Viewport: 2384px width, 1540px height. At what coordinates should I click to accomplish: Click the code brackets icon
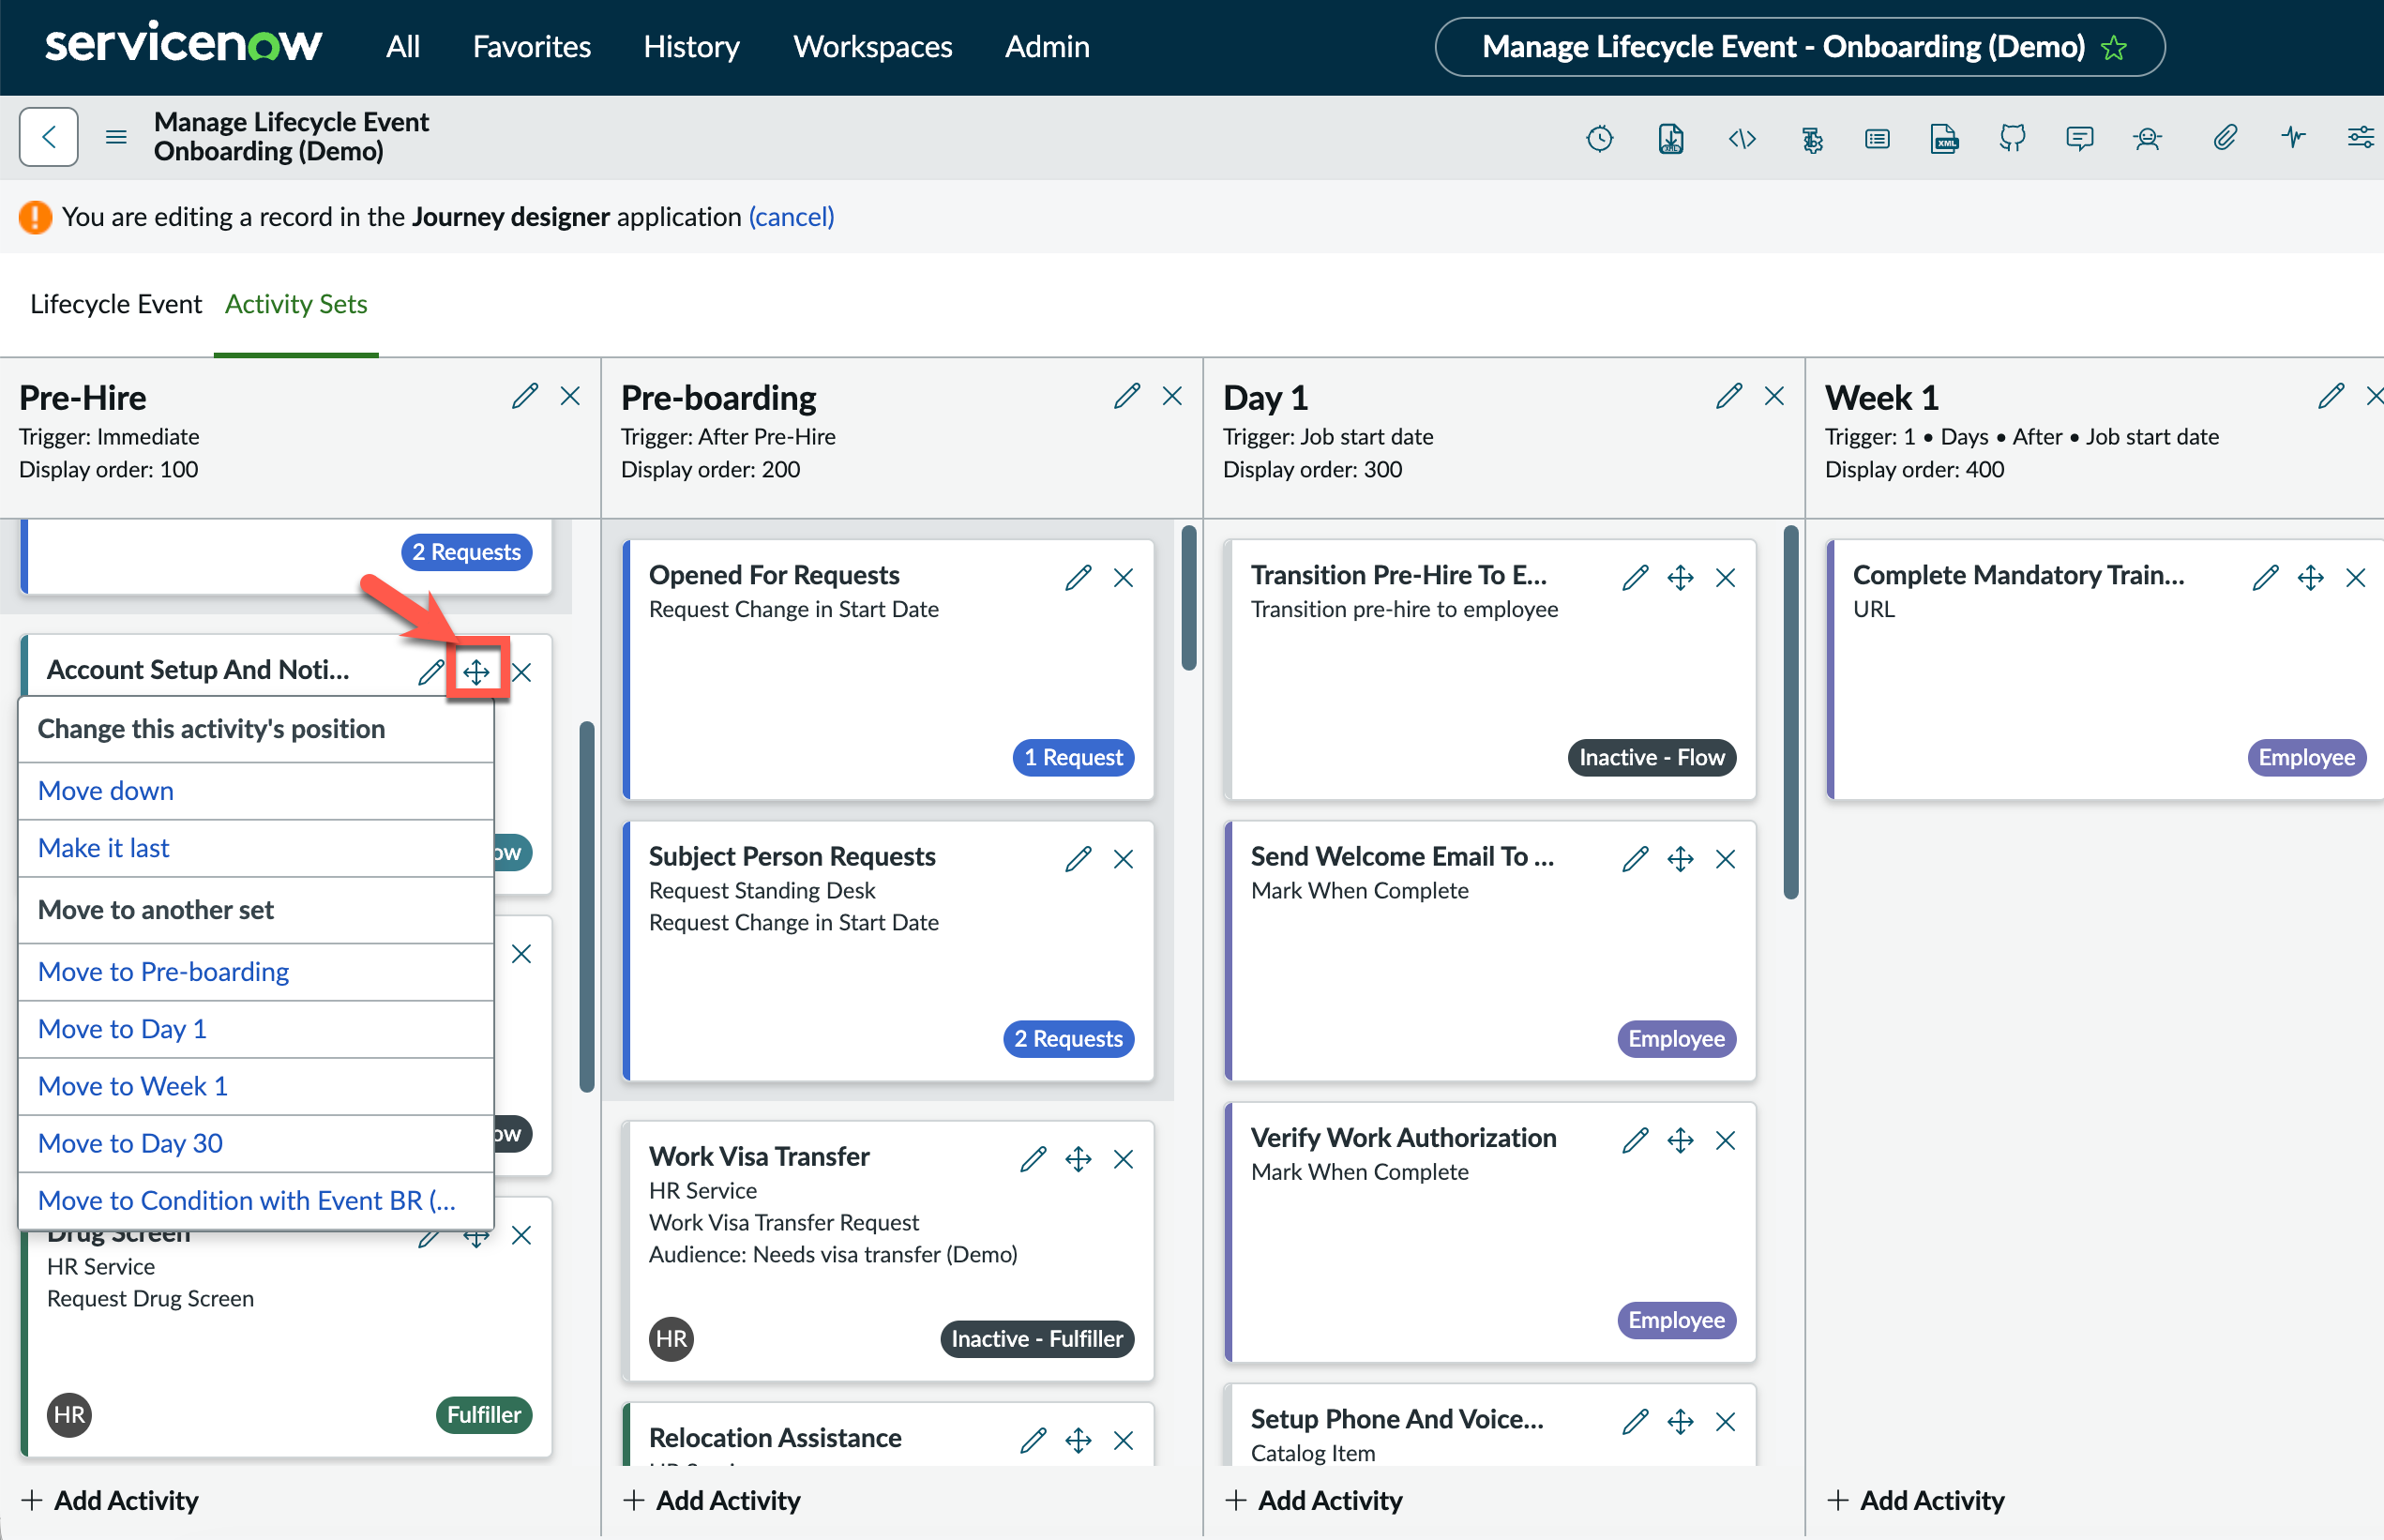point(1742,138)
